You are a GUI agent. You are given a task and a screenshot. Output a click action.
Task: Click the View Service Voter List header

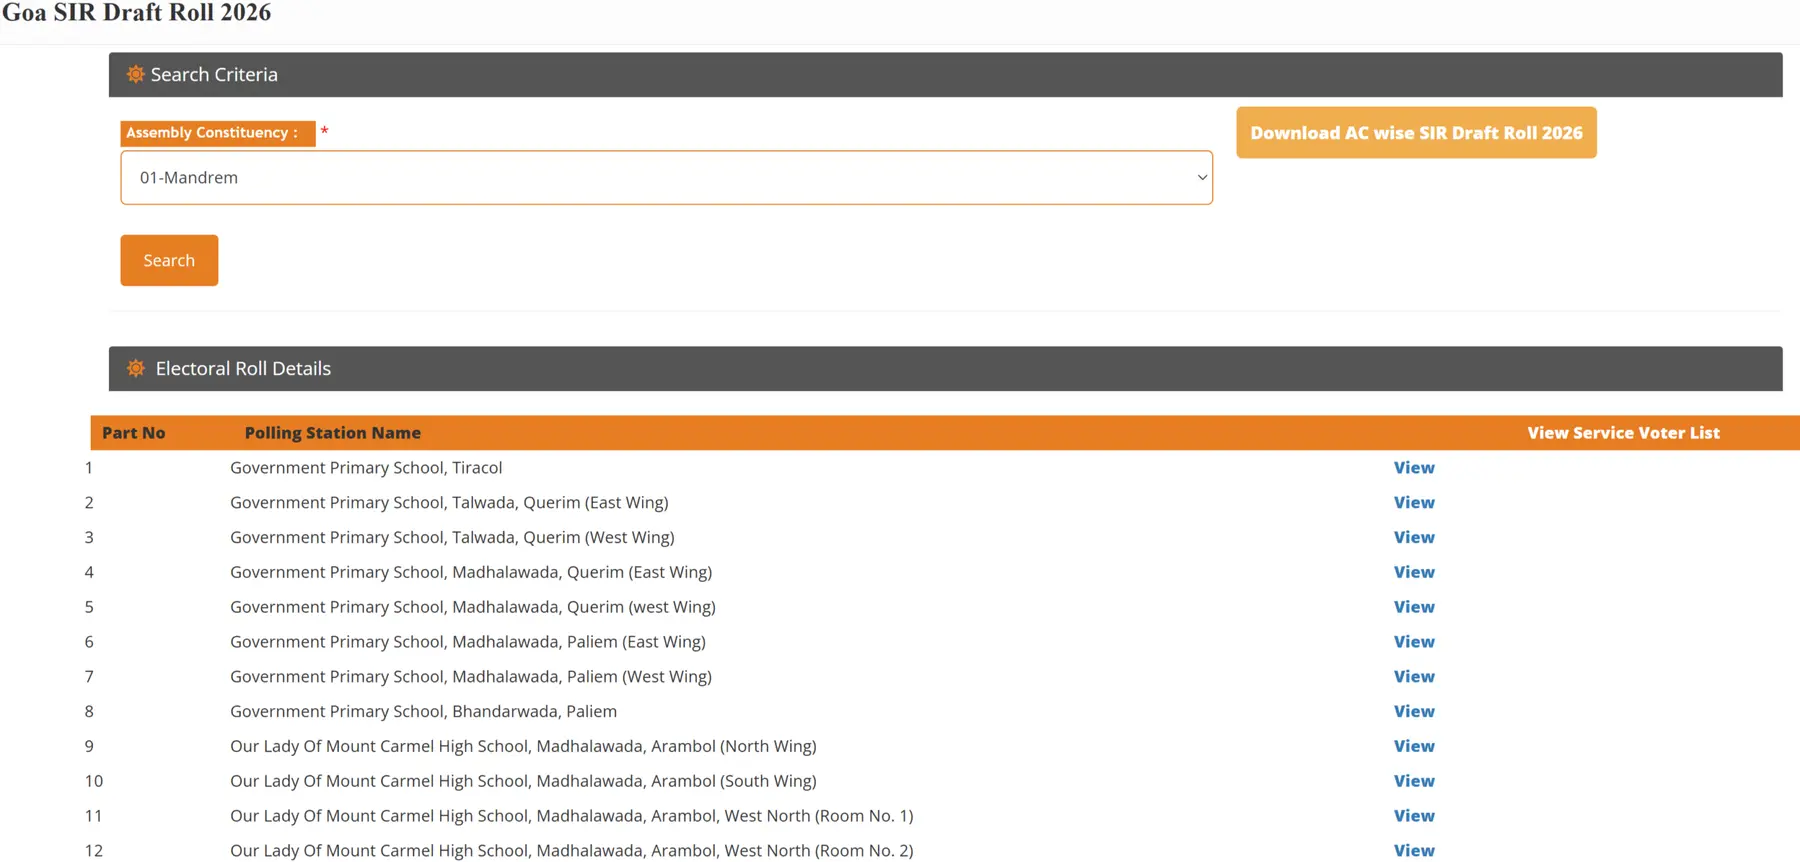(x=1623, y=433)
